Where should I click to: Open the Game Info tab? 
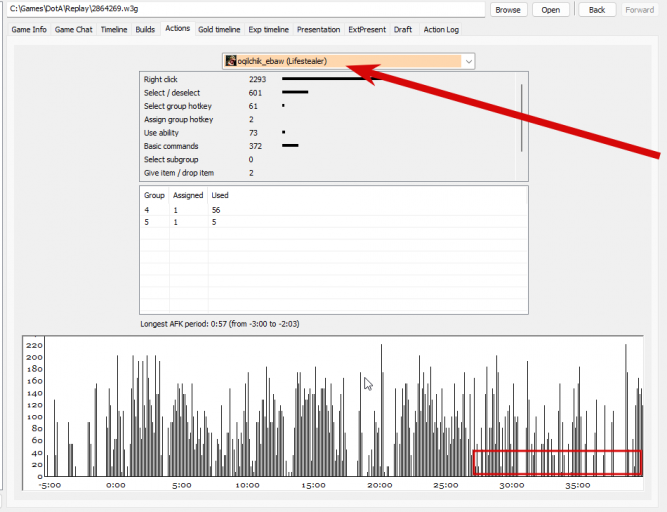pos(29,29)
